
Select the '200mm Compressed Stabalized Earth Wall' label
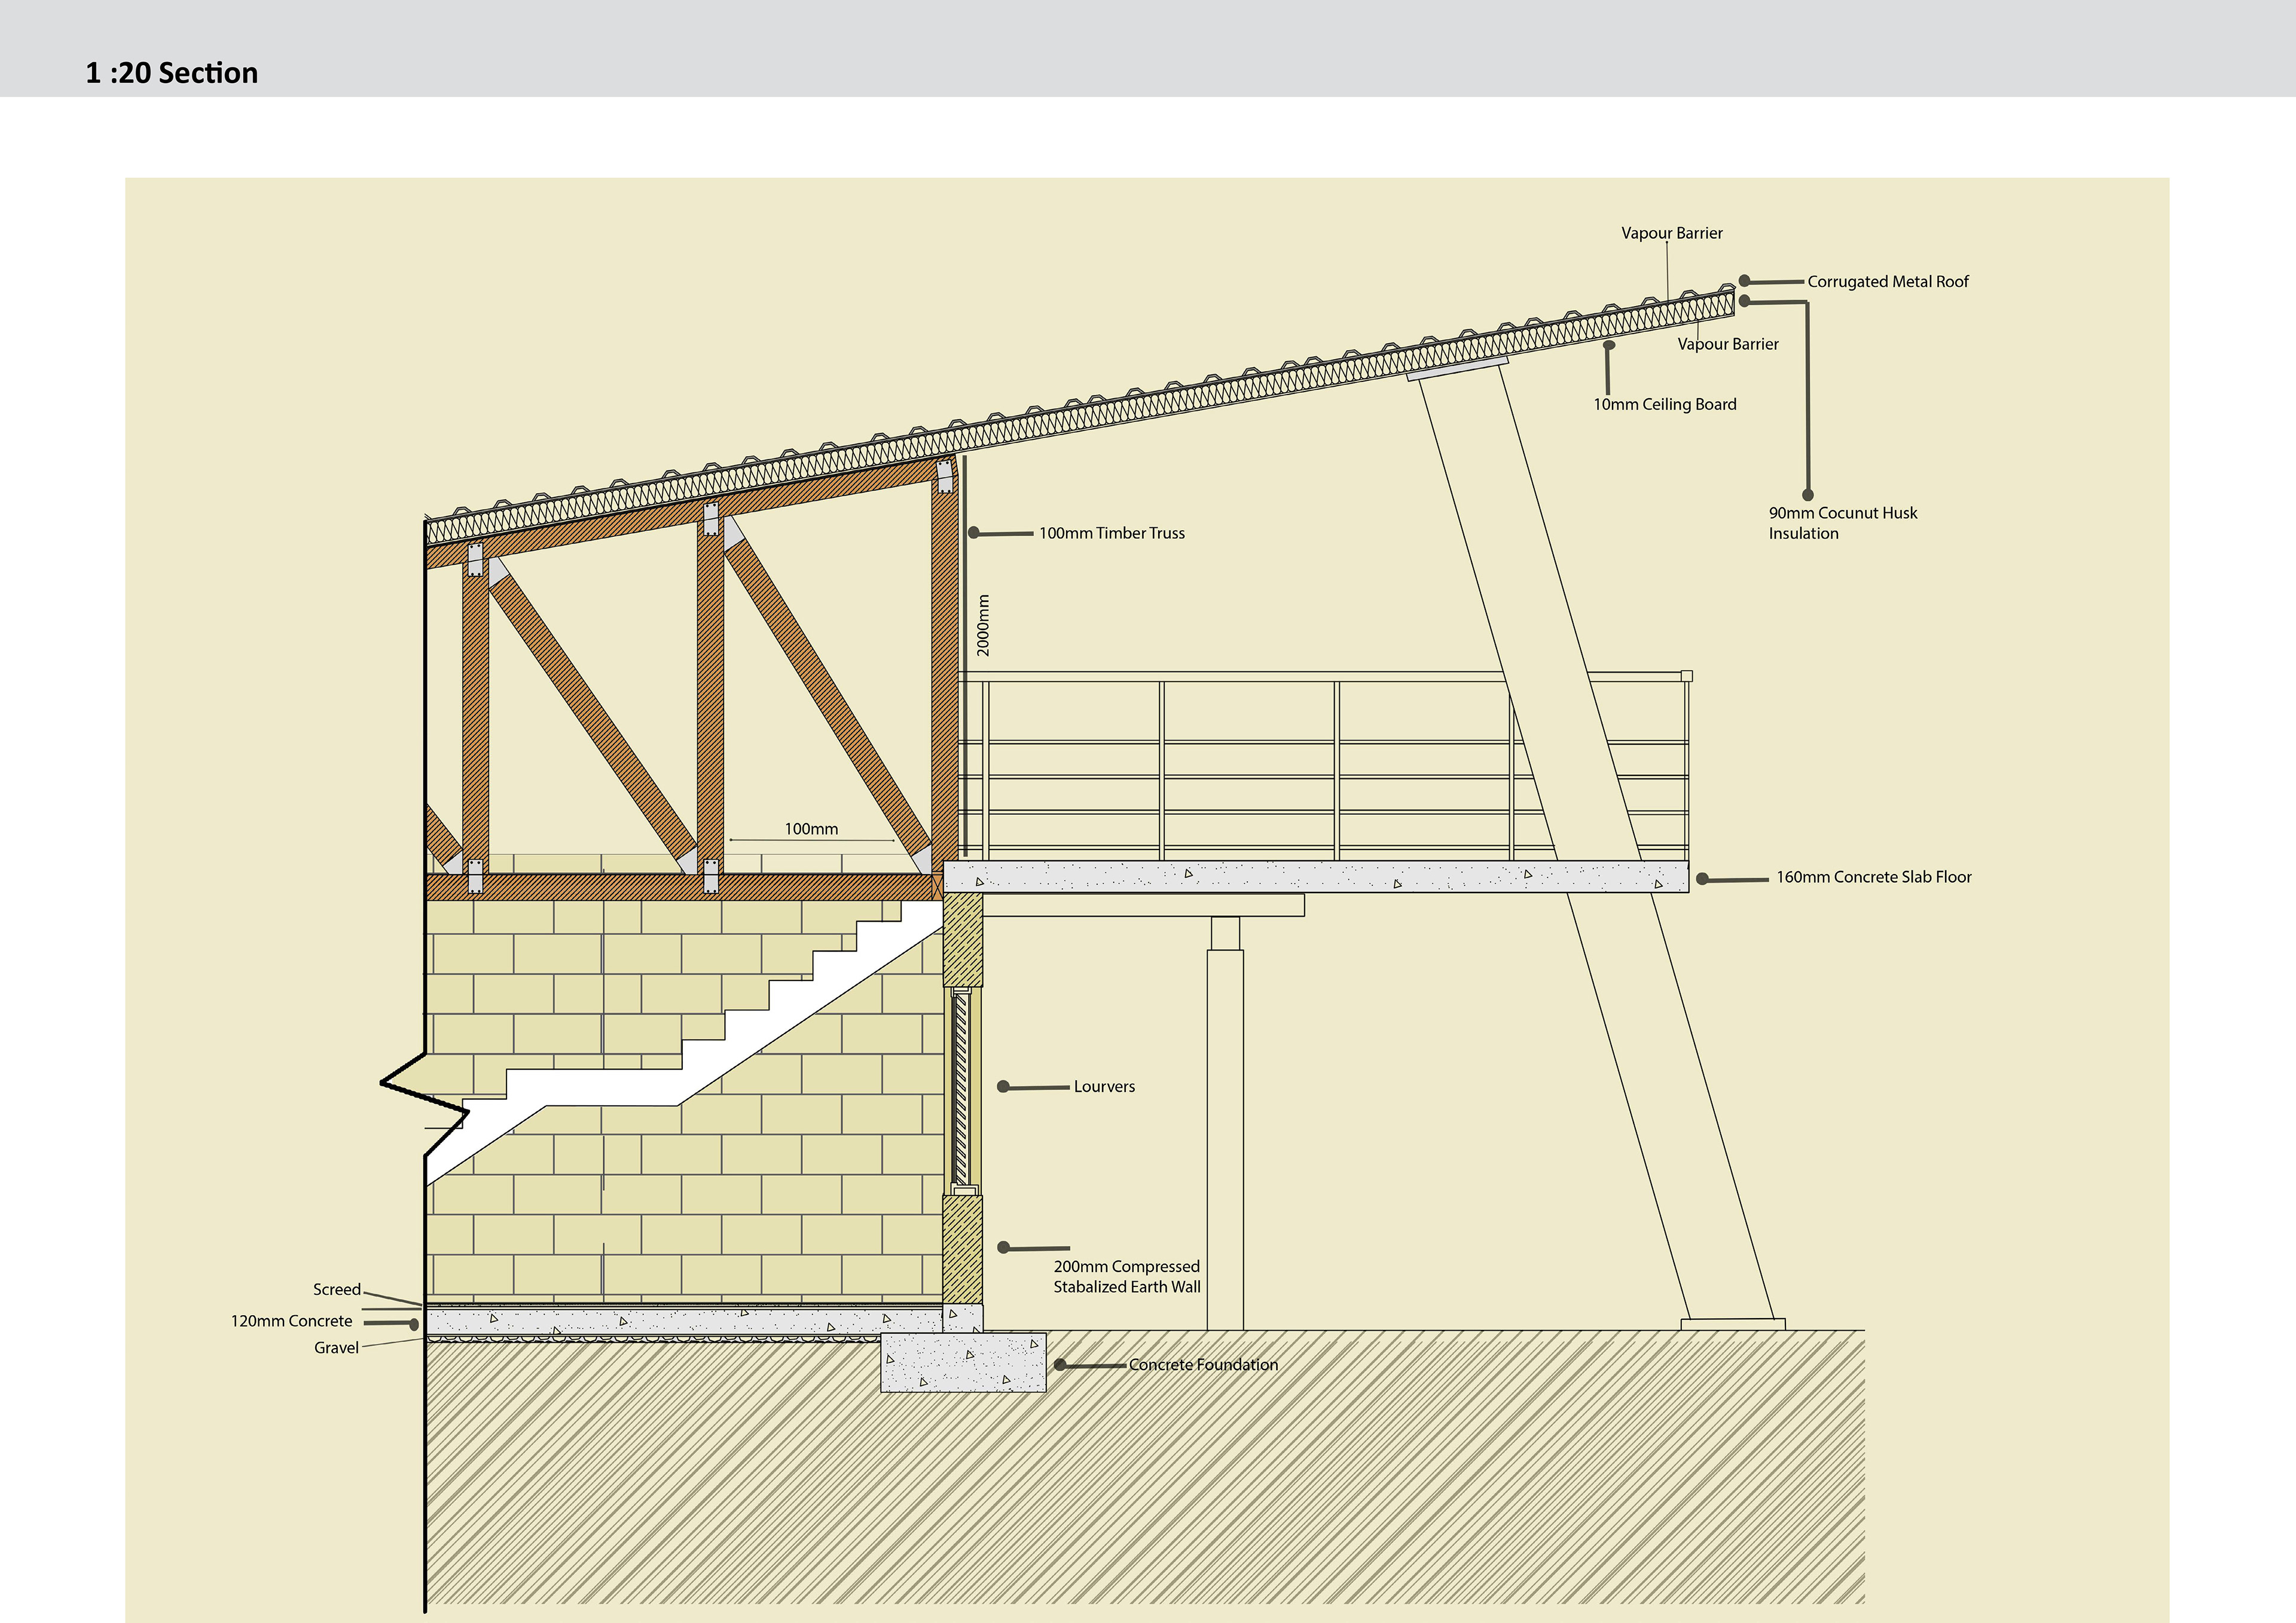point(1127,1277)
